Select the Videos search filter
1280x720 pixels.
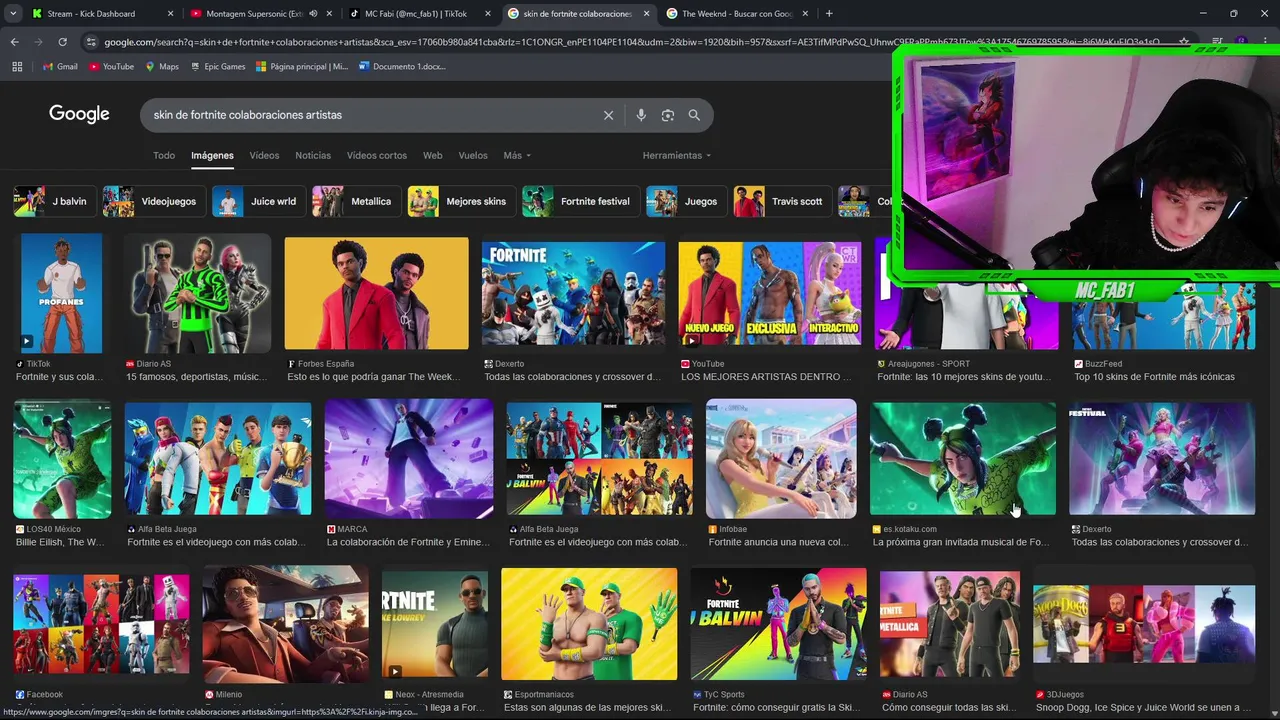264,155
